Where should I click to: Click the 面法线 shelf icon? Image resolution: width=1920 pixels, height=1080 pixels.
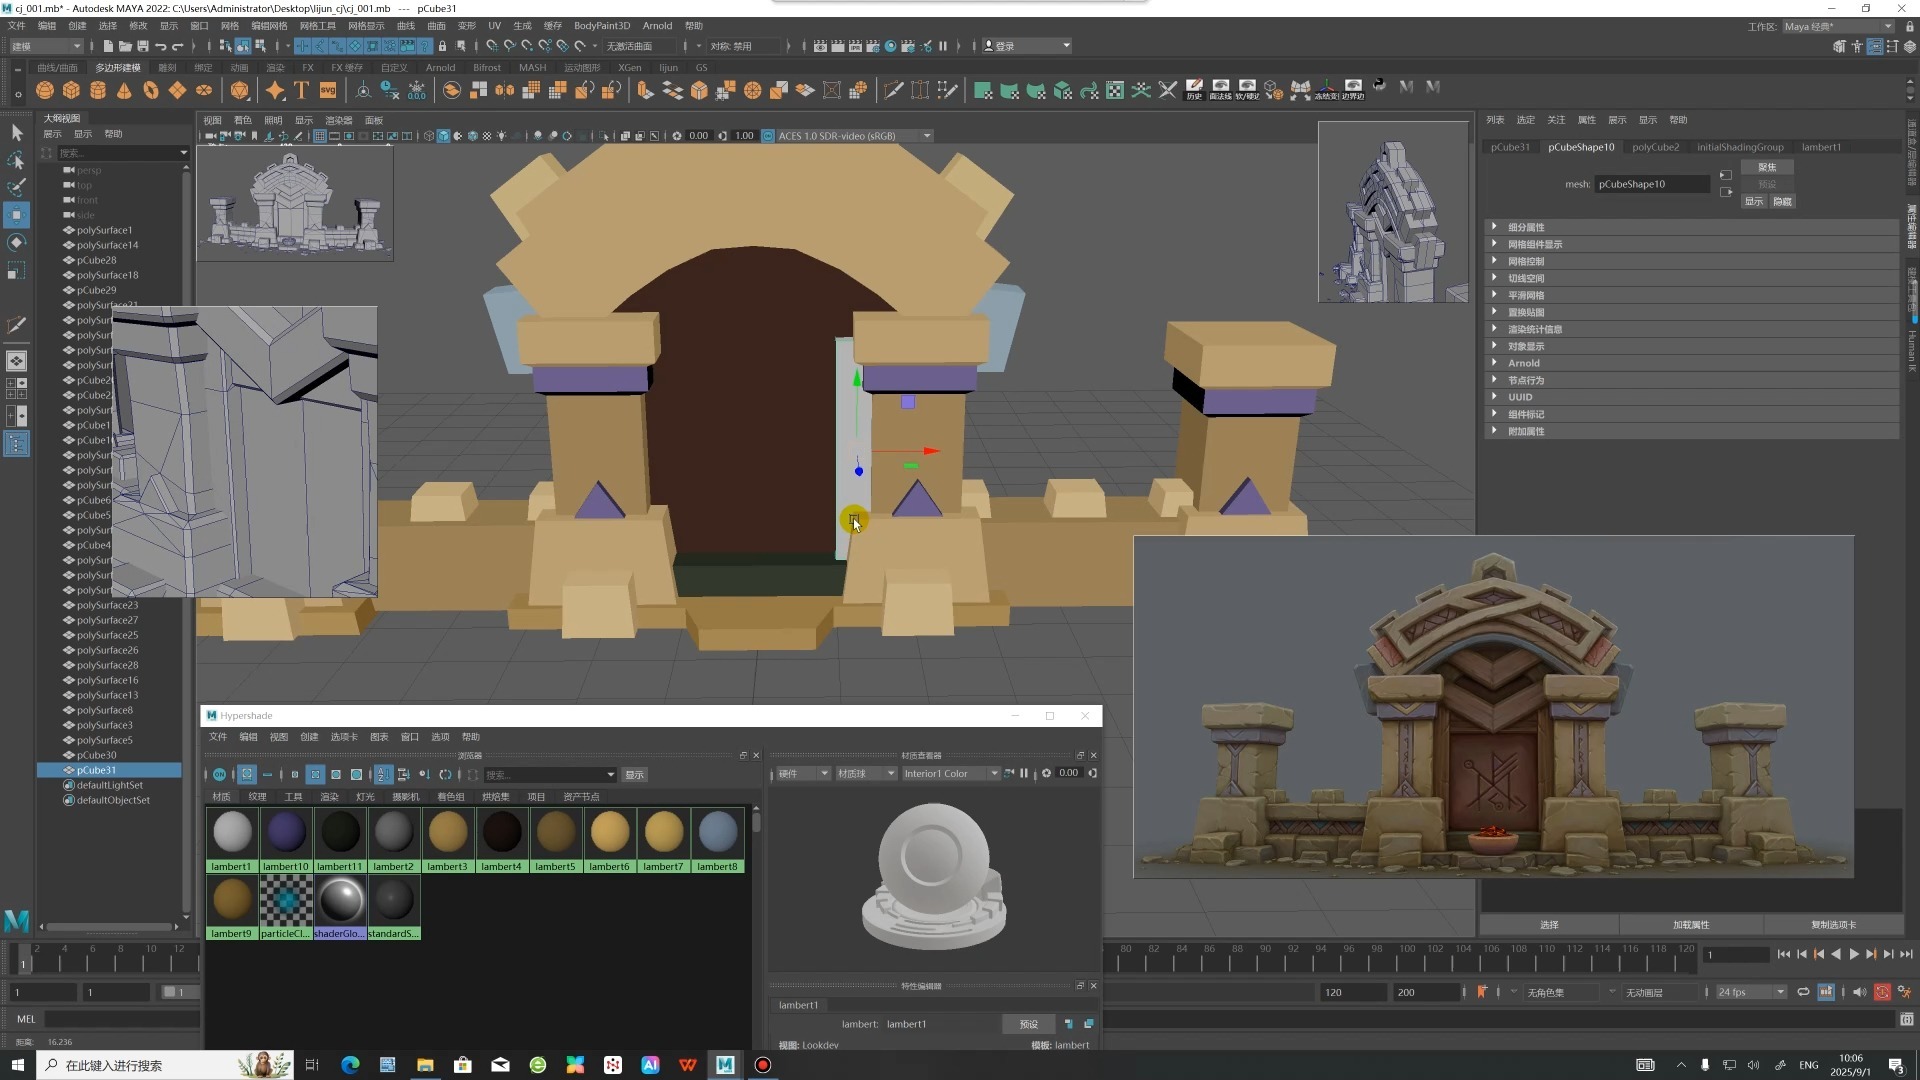click(x=1220, y=90)
